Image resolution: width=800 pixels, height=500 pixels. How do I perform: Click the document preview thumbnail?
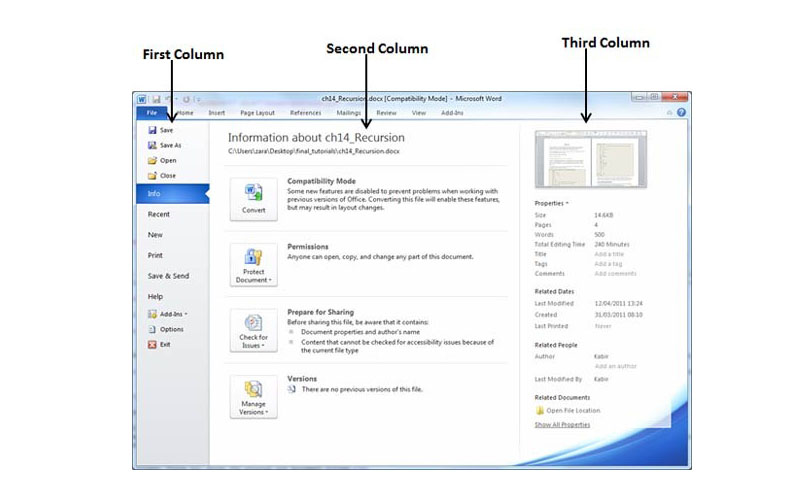click(590, 159)
